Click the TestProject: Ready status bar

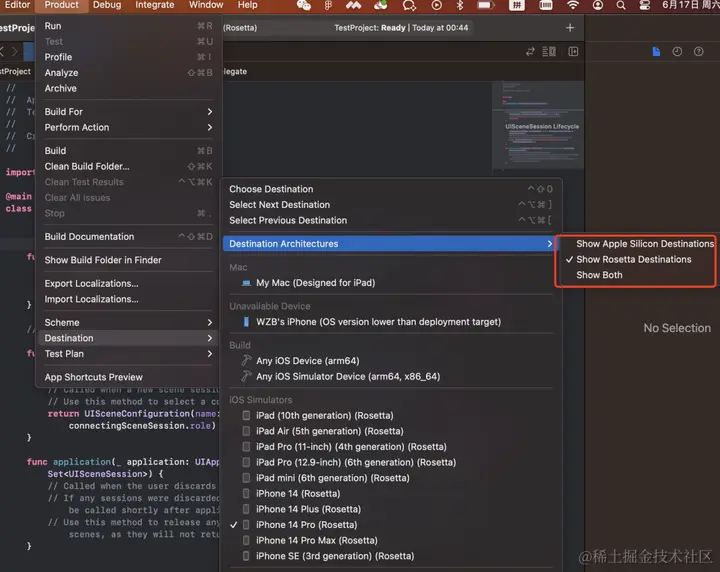[401, 28]
